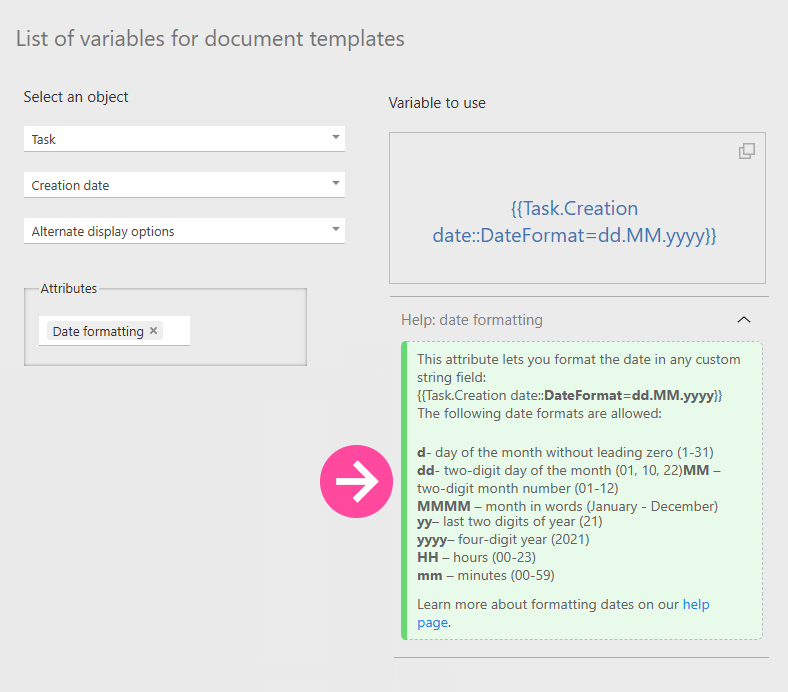Viewport: 788px width, 692px height.
Task: Click the empty Attributes field beside the tag
Action: tap(176, 331)
